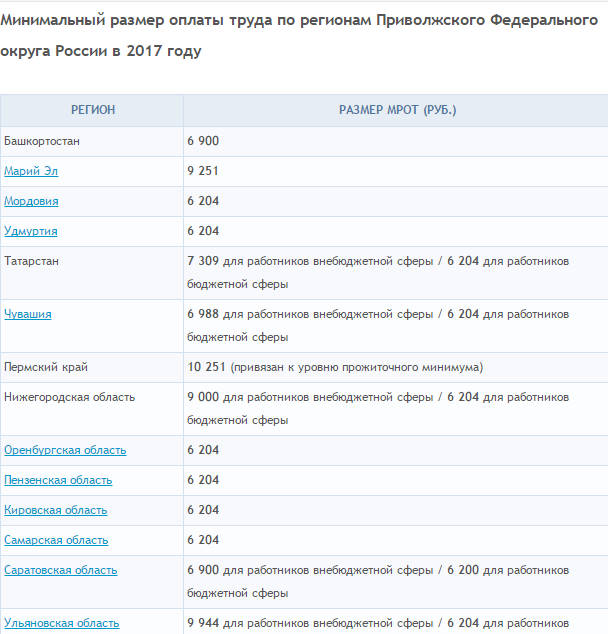The height and width of the screenshot is (634, 608).
Task: Click the РАЗМЕР МРОТ (РУБ.) column header
Action: coord(397,110)
